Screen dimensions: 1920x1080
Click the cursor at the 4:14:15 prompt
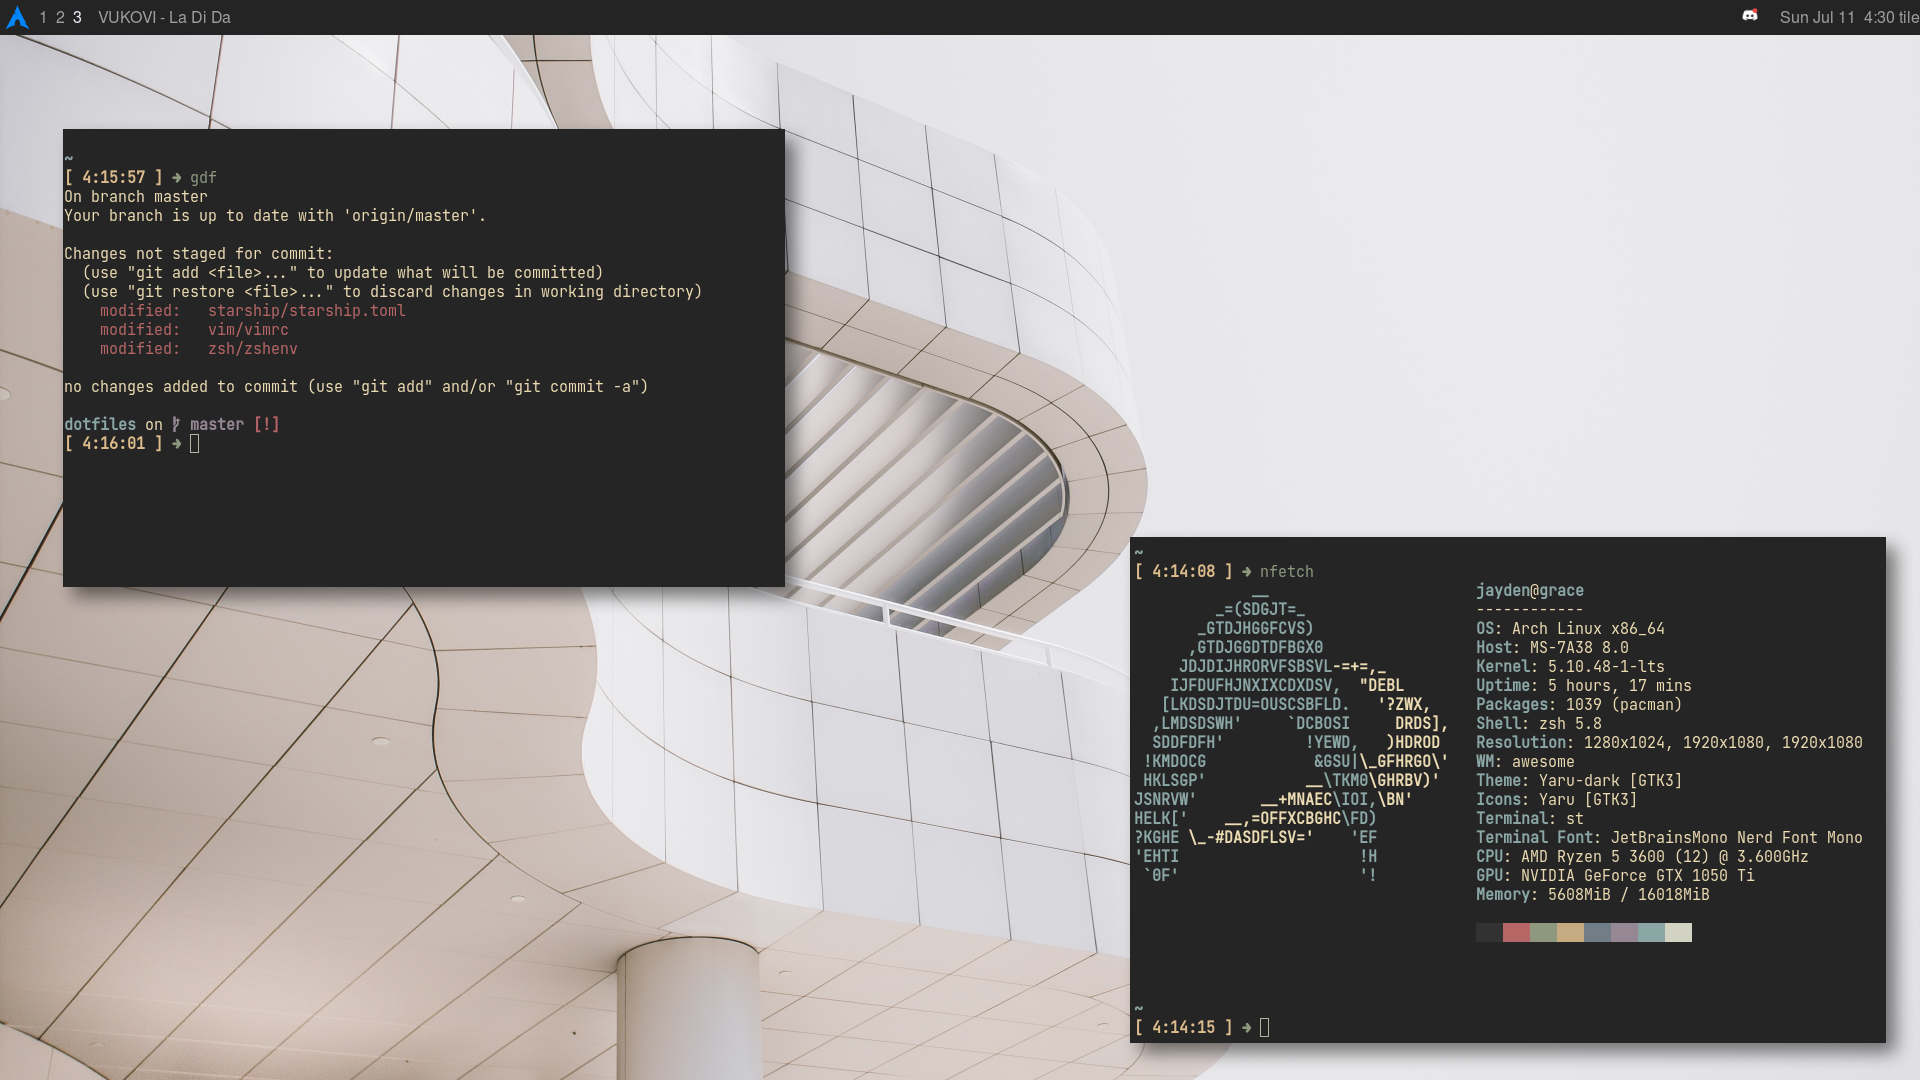[x=1264, y=1027]
